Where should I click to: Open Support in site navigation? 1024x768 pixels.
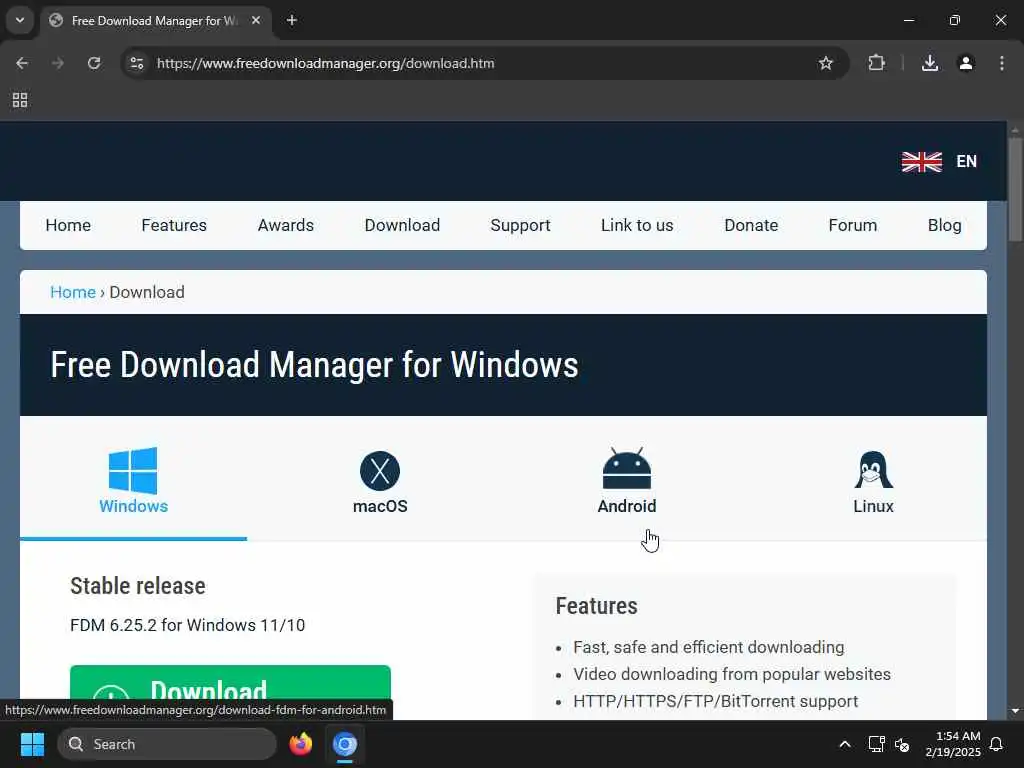point(520,225)
